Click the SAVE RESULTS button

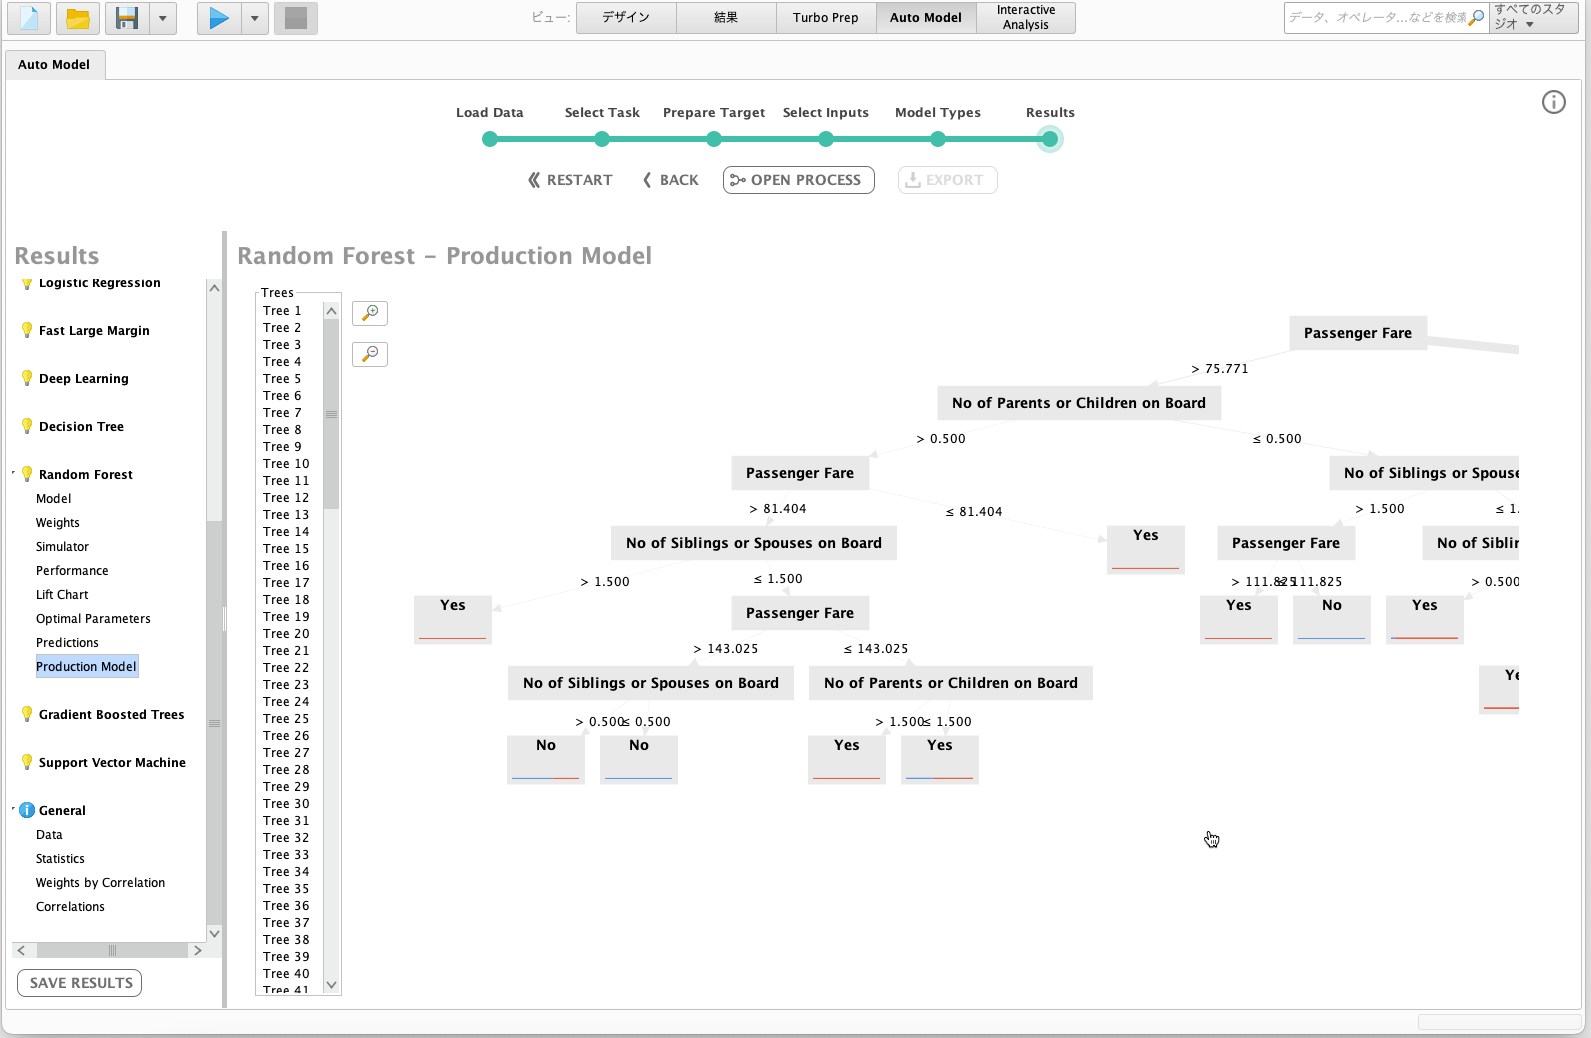80,983
